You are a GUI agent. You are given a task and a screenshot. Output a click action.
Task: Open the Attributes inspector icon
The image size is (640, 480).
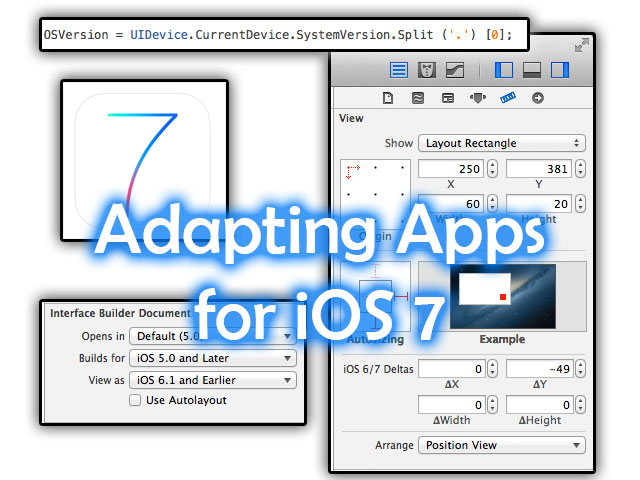click(x=478, y=98)
